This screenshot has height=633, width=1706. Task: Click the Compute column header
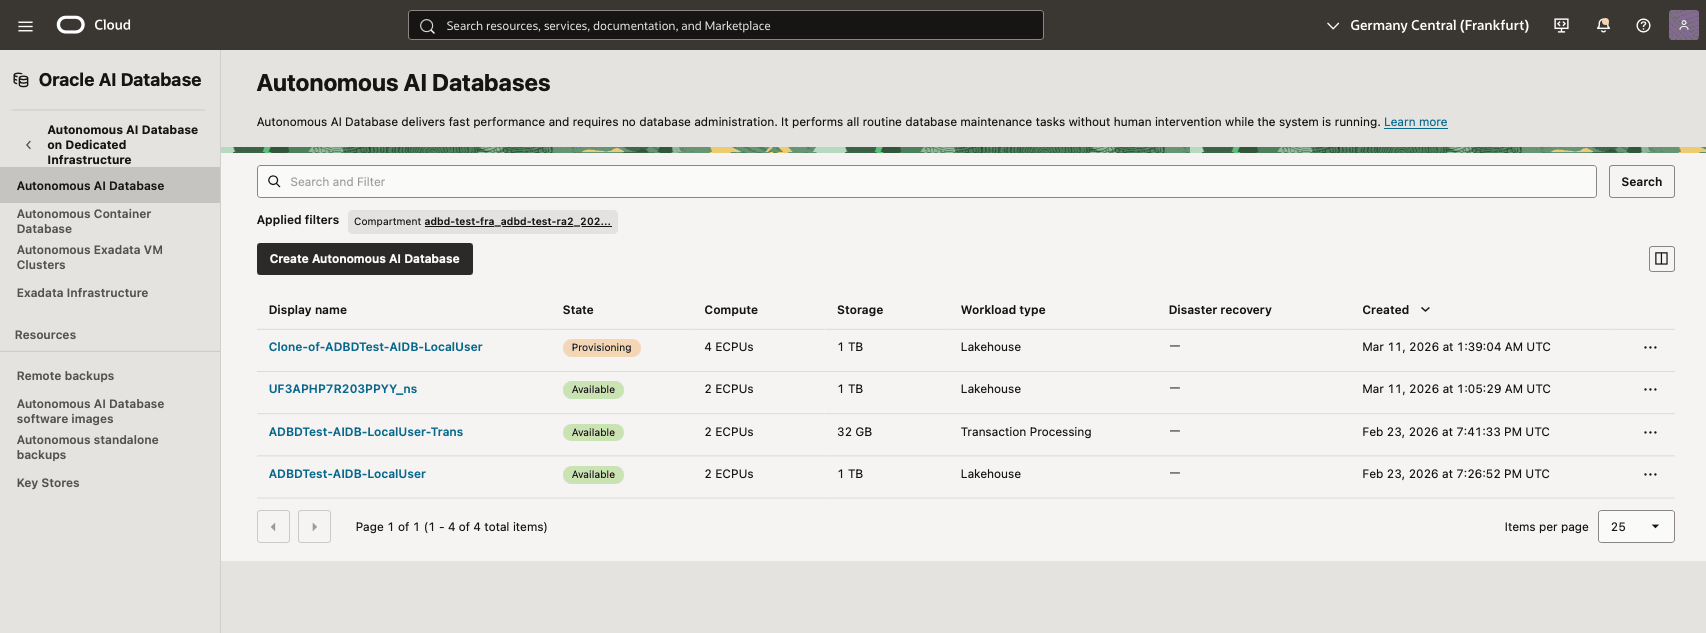click(x=731, y=310)
